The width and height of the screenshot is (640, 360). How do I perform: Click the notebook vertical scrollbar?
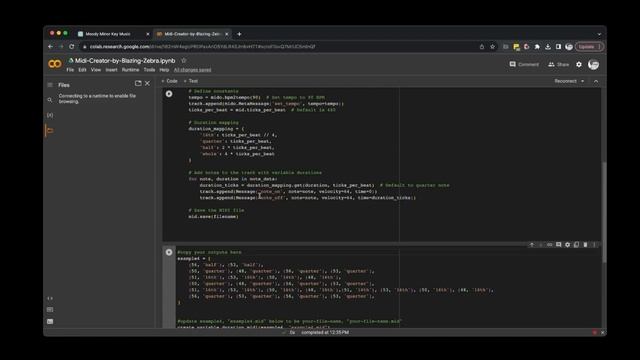(604, 212)
